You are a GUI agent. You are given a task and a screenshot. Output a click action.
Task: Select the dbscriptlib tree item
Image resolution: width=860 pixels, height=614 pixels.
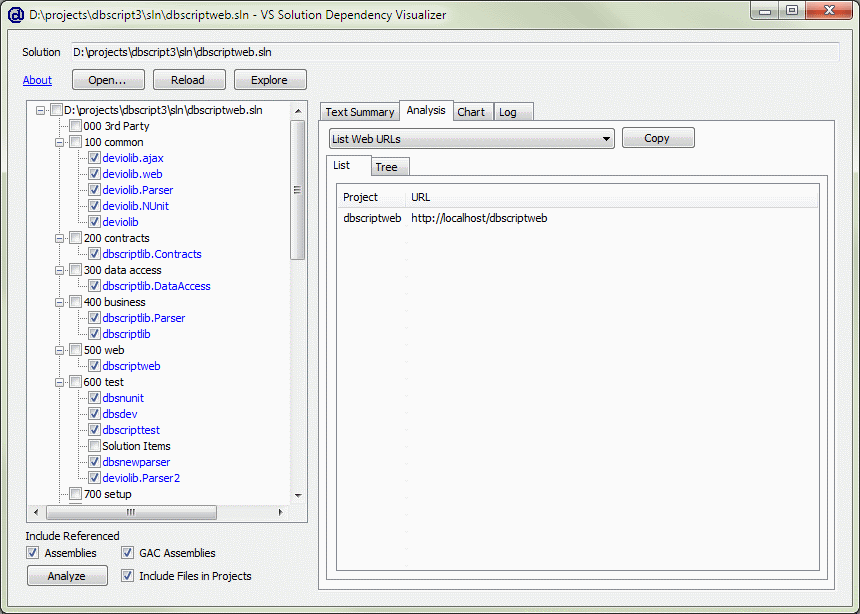pyautogui.click(x=126, y=334)
